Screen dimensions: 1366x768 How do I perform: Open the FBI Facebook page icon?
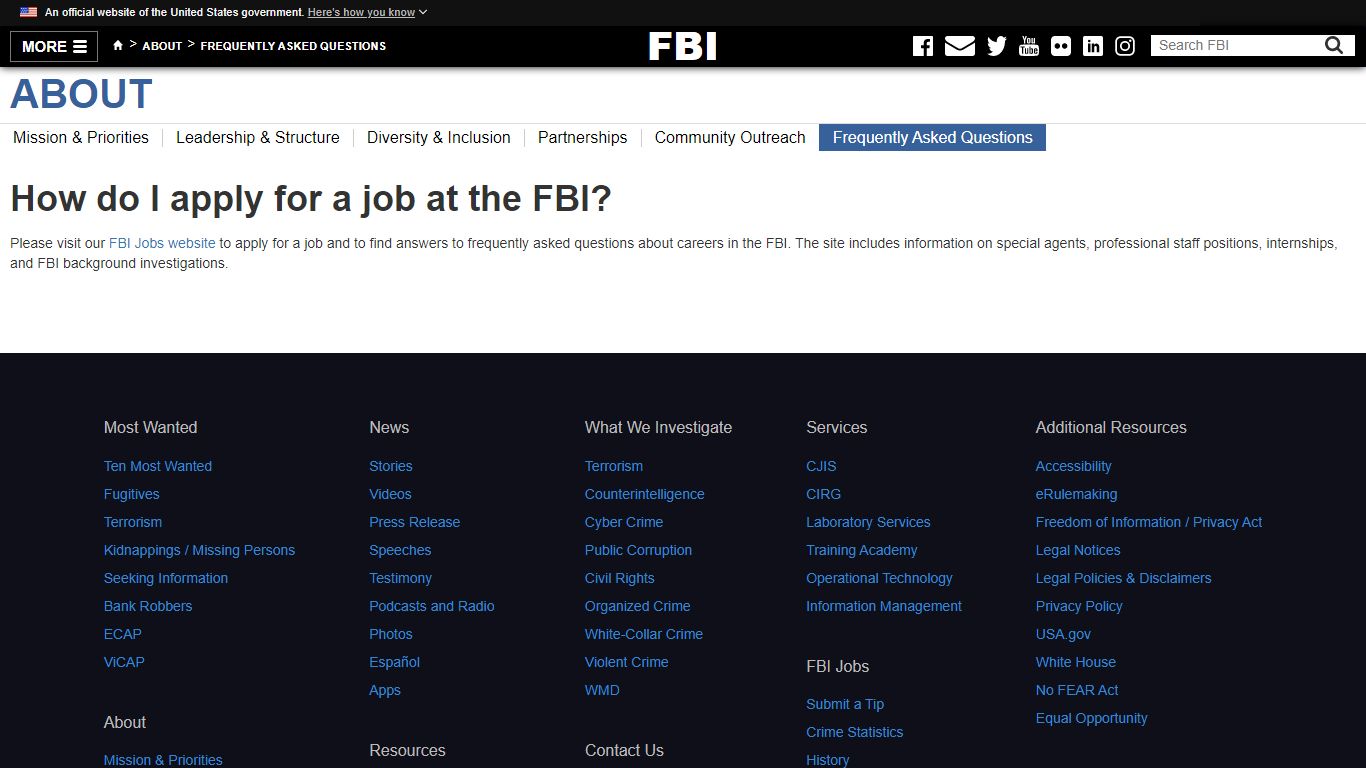click(x=923, y=46)
